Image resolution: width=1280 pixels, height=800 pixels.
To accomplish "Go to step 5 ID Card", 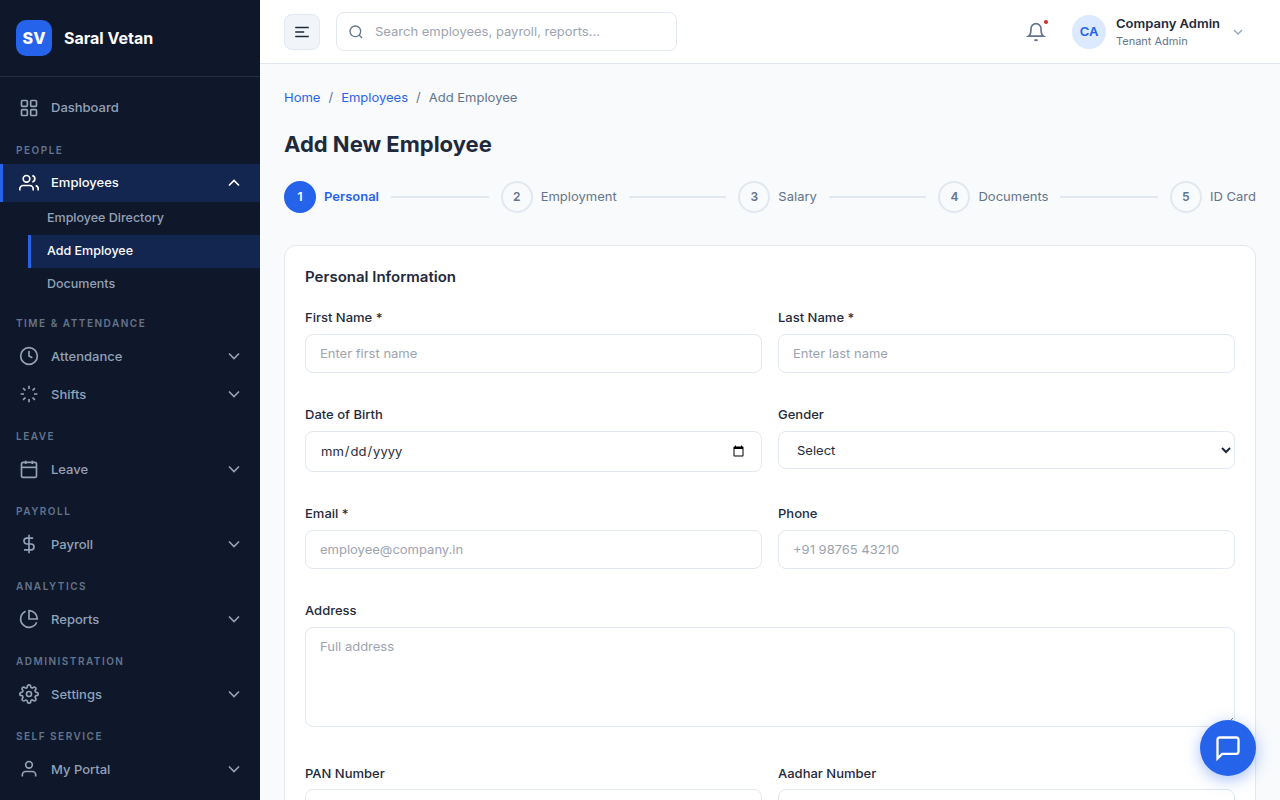I will 1213,197.
